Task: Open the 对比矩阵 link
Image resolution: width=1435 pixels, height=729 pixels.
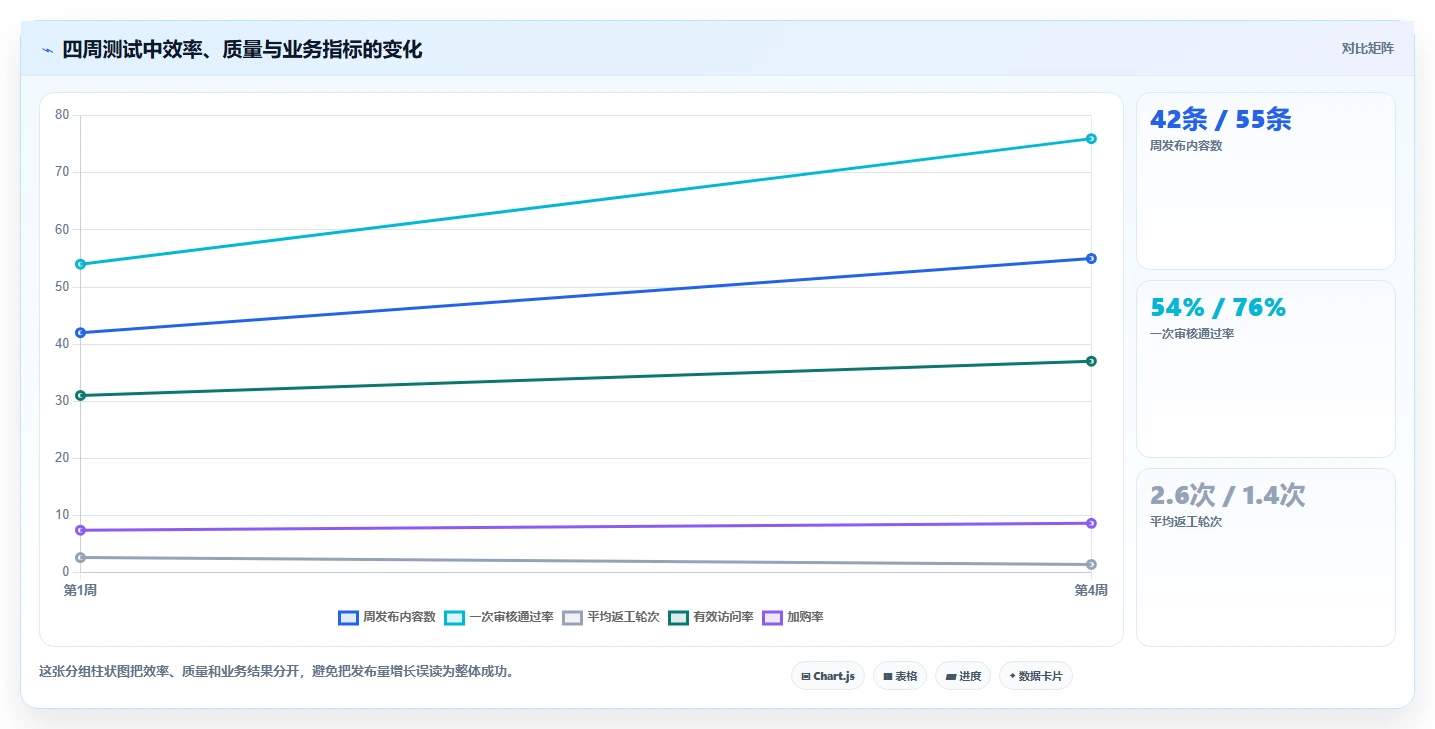Action: click(1367, 48)
